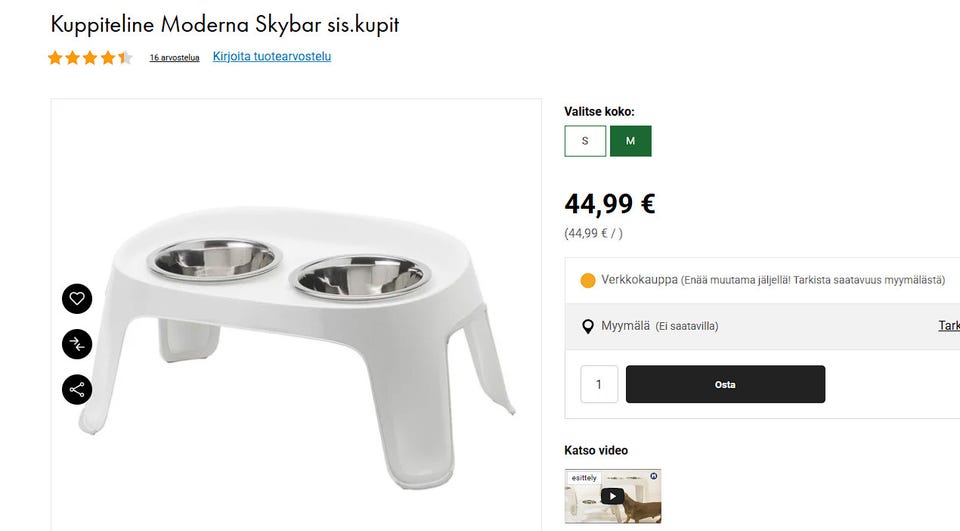The image size is (960, 531).
Task: Select size S
Action: click(x=585, y=141)
